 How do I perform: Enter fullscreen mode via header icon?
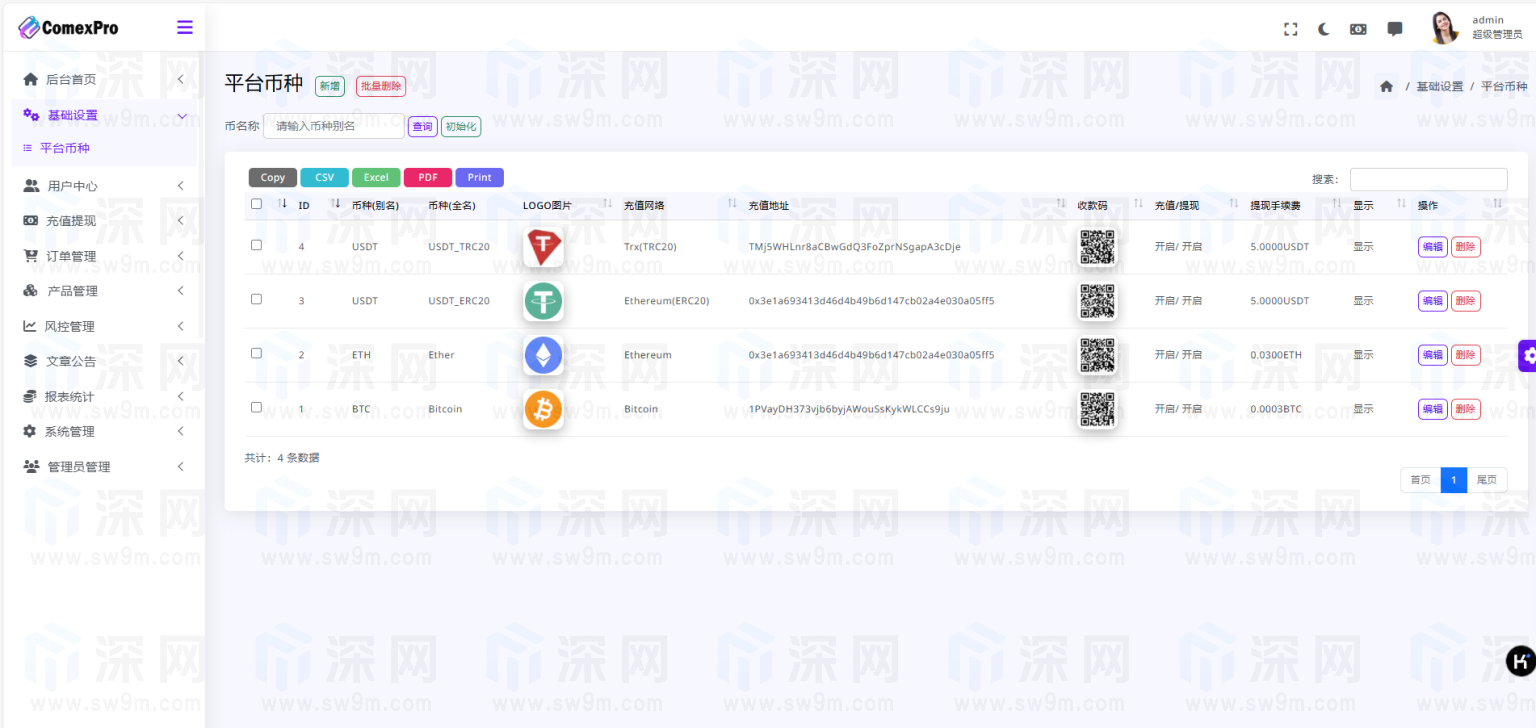pos(1291,29)
